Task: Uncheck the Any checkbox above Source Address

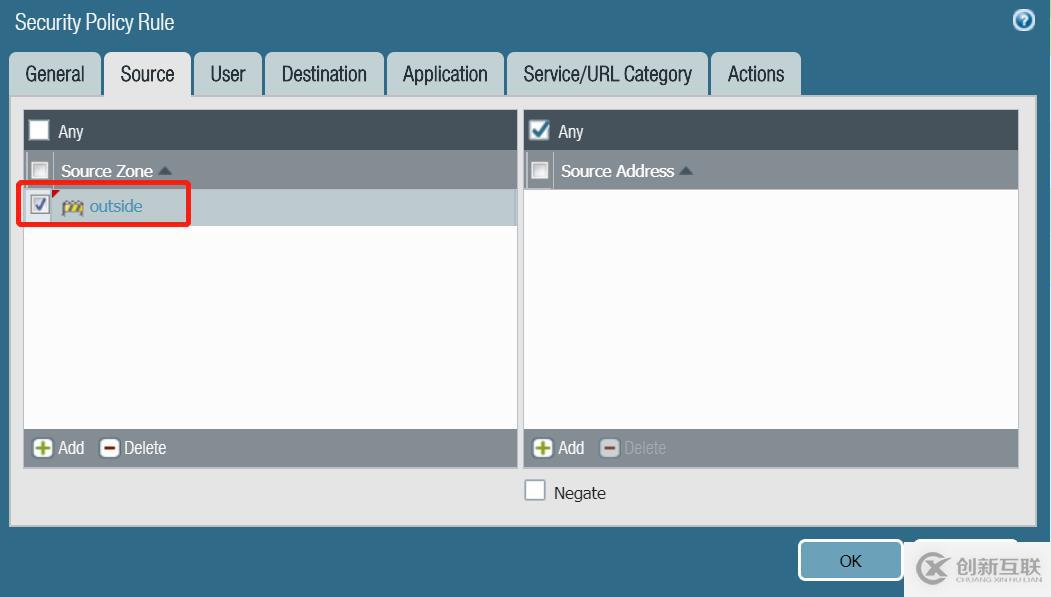Action: click(x=539, y=130)
